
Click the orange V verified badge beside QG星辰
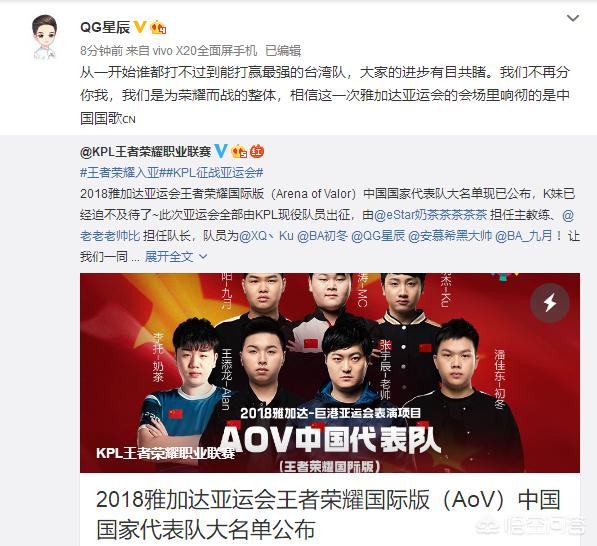pos(140,27)
